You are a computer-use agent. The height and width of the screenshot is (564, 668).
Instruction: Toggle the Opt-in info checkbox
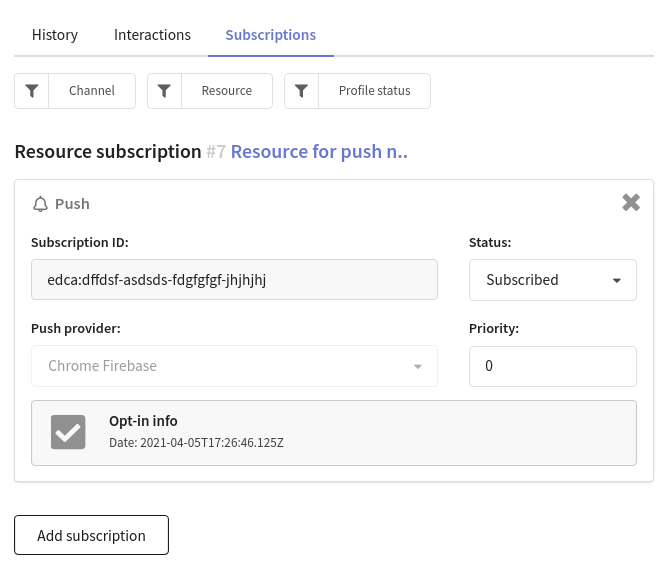tap(68, 432)
